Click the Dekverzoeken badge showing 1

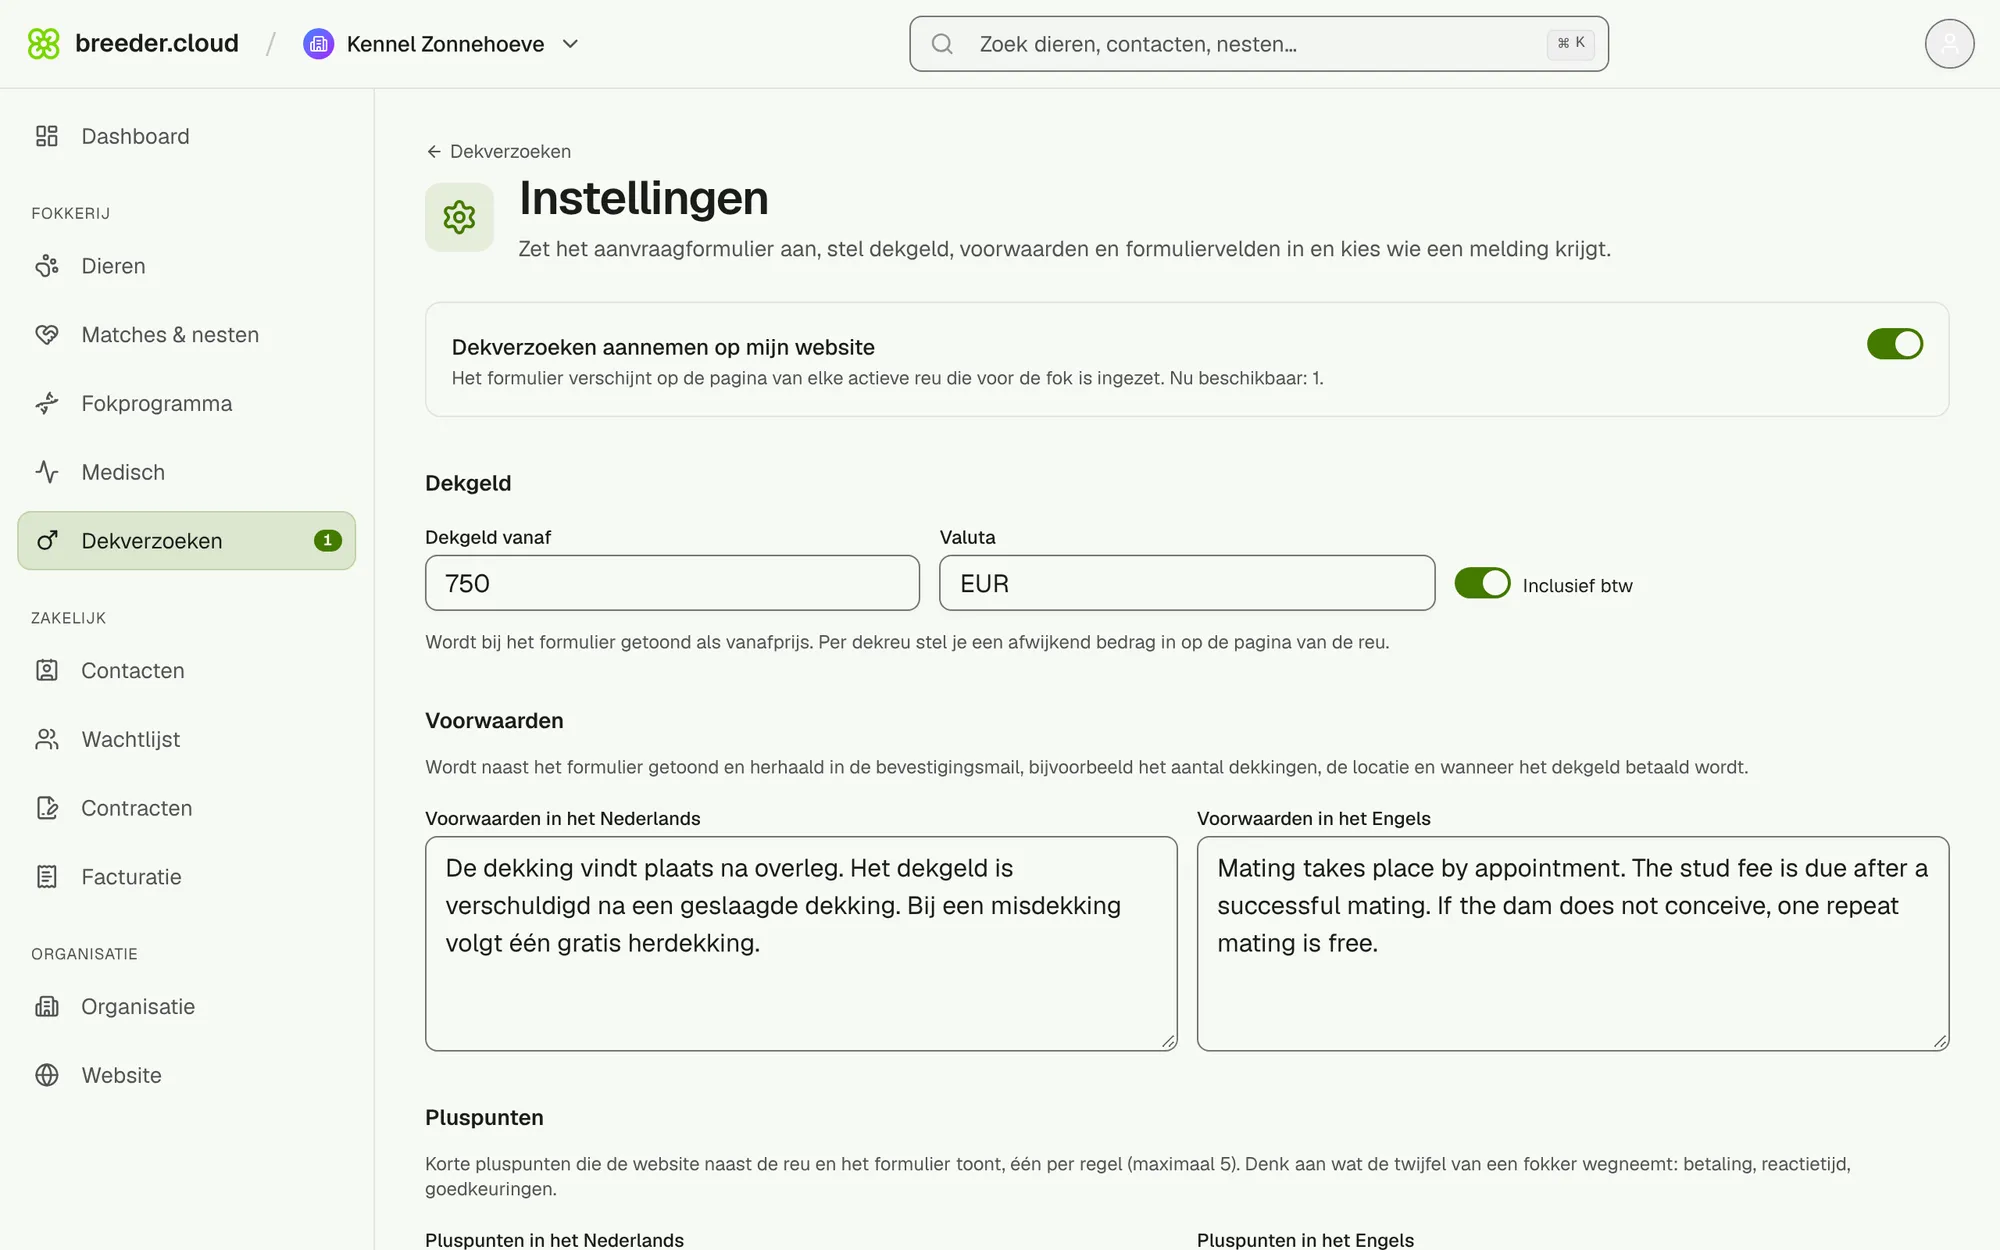[x=328, y=541]
